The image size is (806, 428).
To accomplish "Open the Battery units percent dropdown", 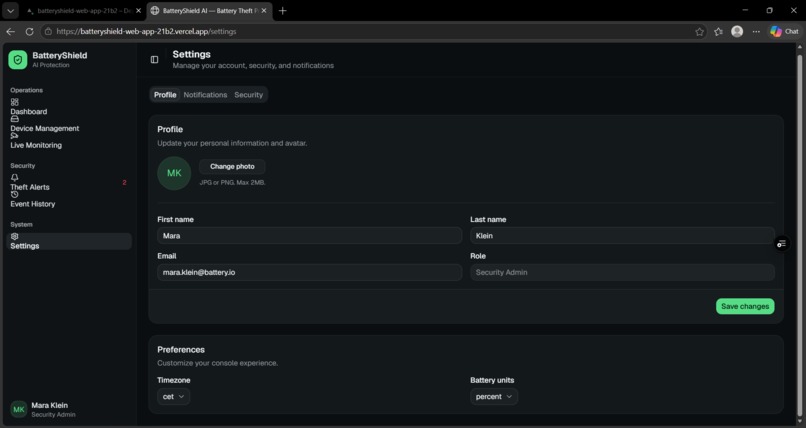I will pyautogui.click(x=494, y=397).
